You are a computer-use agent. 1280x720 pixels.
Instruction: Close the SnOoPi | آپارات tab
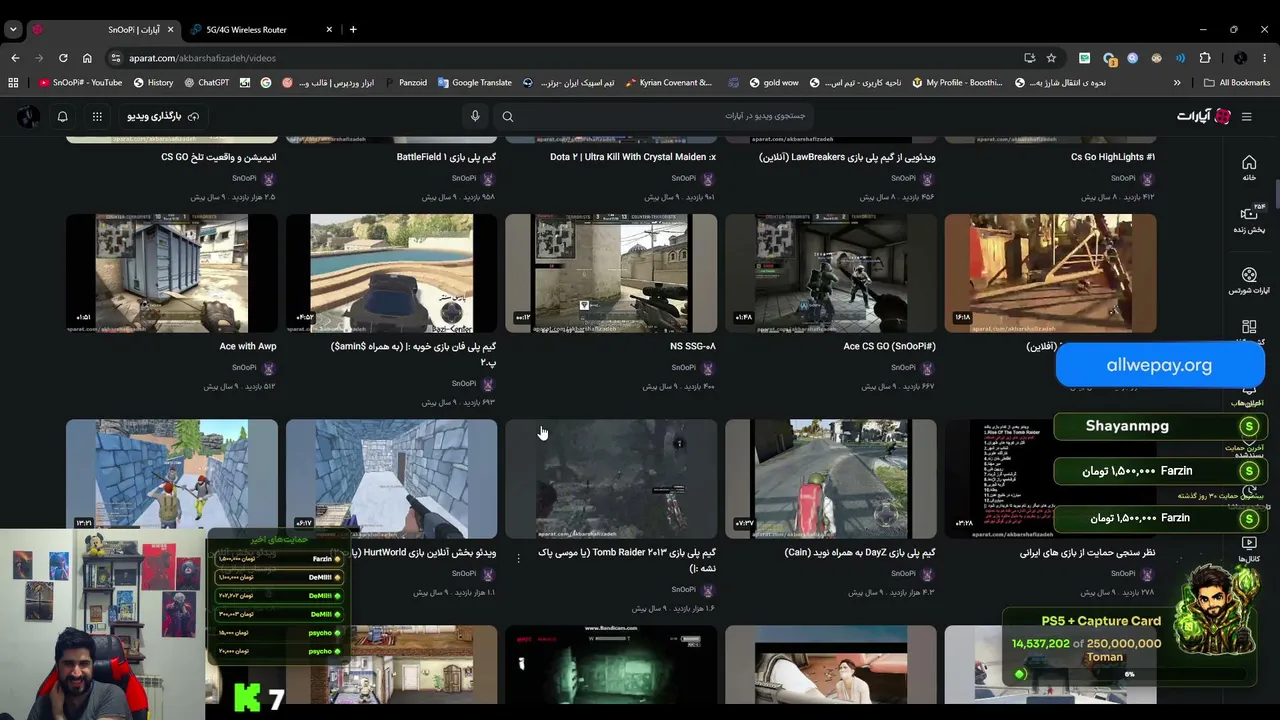[169, 30]
